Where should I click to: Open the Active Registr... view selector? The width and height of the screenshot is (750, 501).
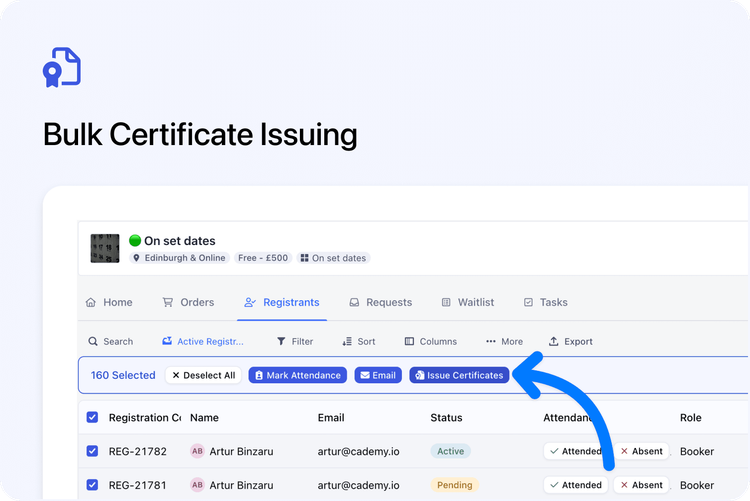pos(203,342)
